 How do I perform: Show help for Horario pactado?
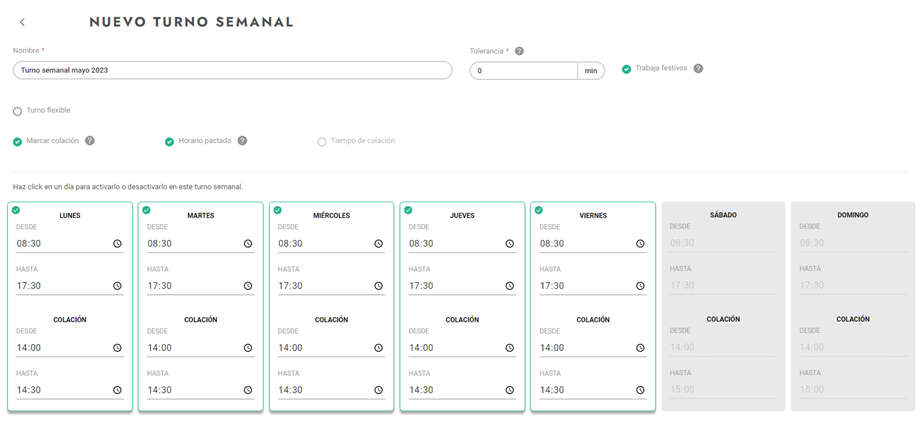point(242,141)
